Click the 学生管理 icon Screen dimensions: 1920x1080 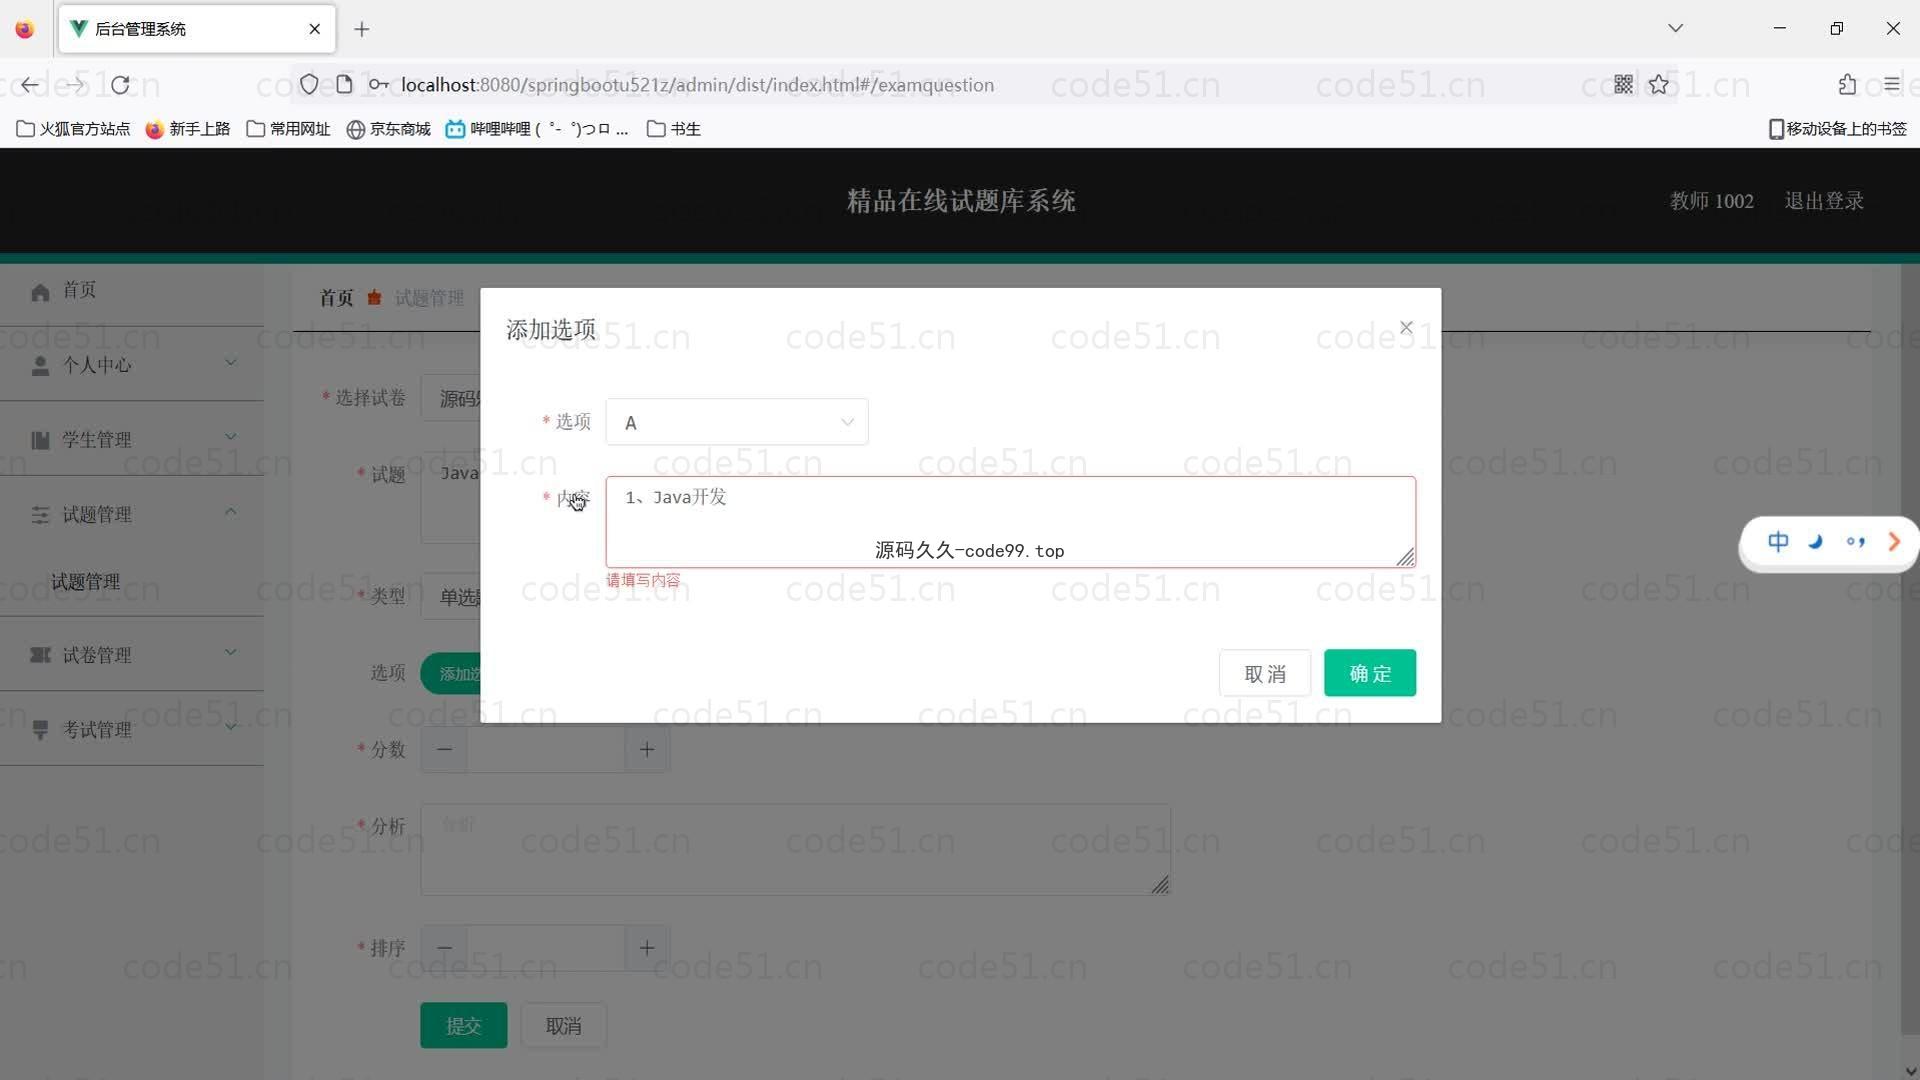tap(40, 440)
